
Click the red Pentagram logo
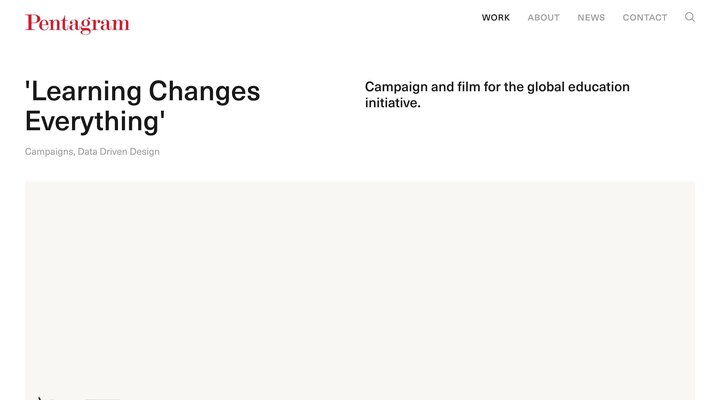77,24
